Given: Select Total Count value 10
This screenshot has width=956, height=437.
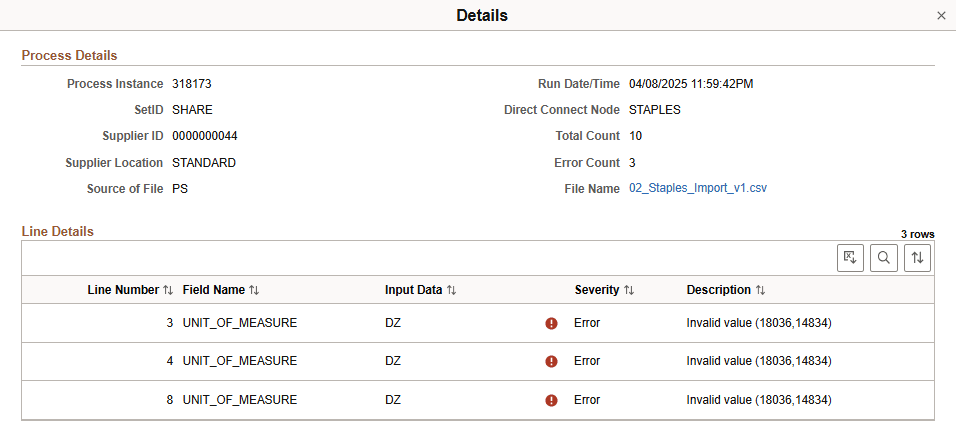Looking at the screenshot, I should point(635,137).
